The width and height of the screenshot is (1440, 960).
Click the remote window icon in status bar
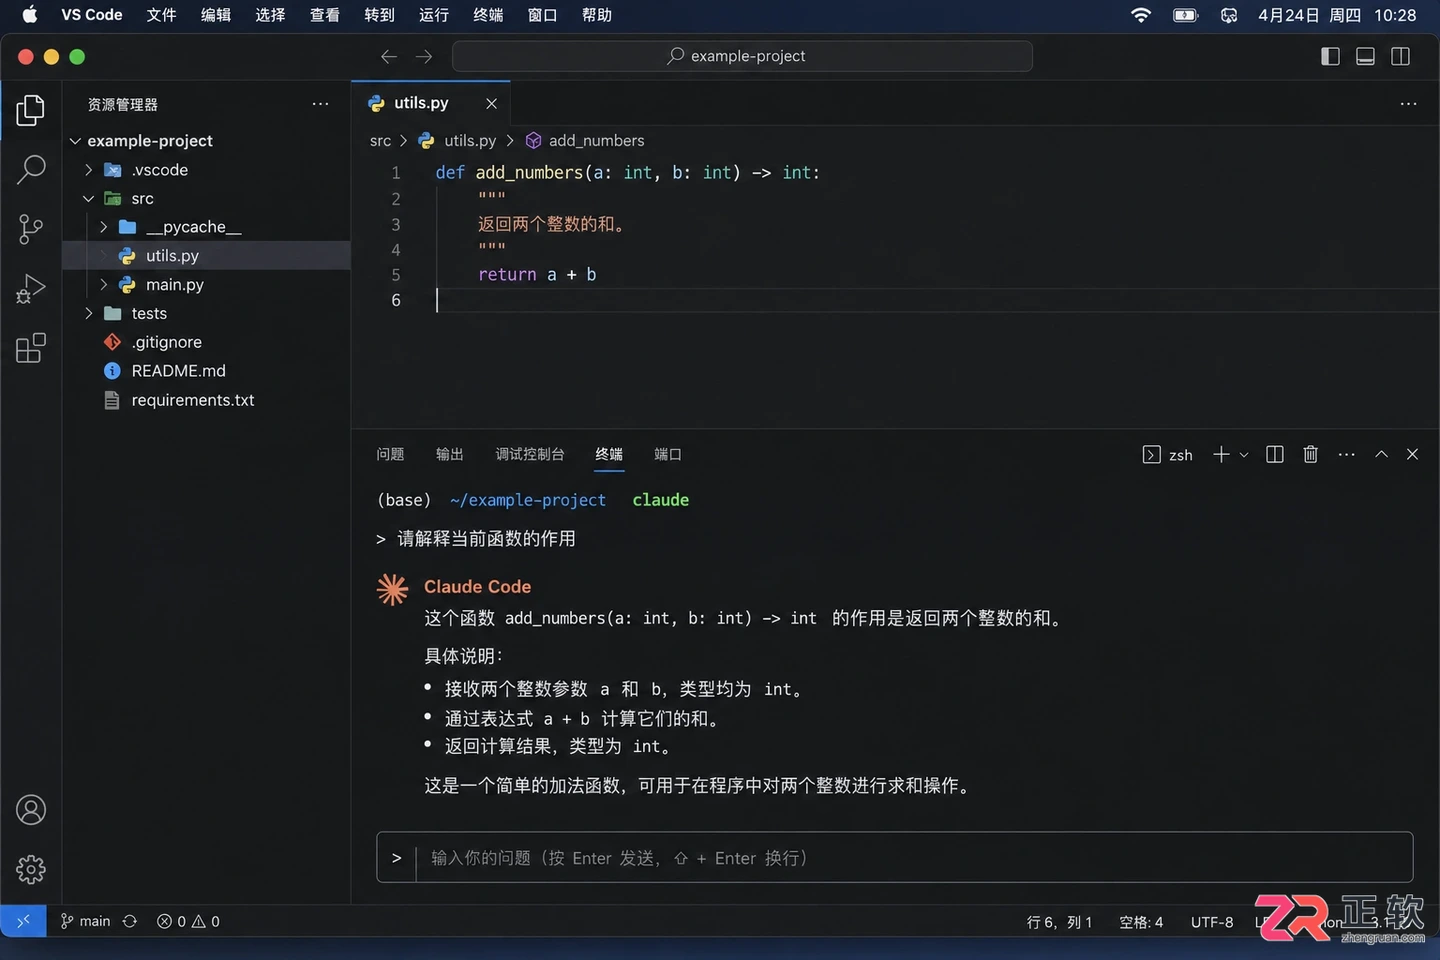point(23,921)
